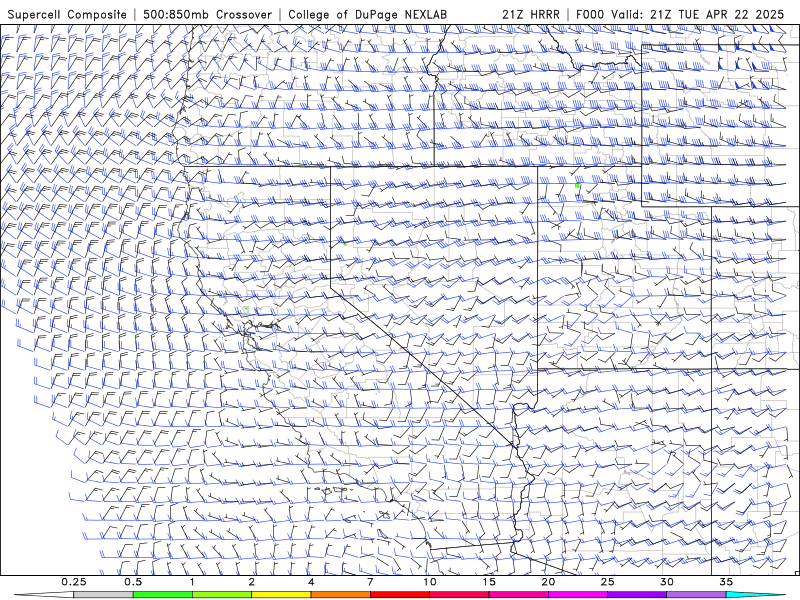Click the magenta swatch between 20 and 25
800x600 pixels.
pos(577,595)
